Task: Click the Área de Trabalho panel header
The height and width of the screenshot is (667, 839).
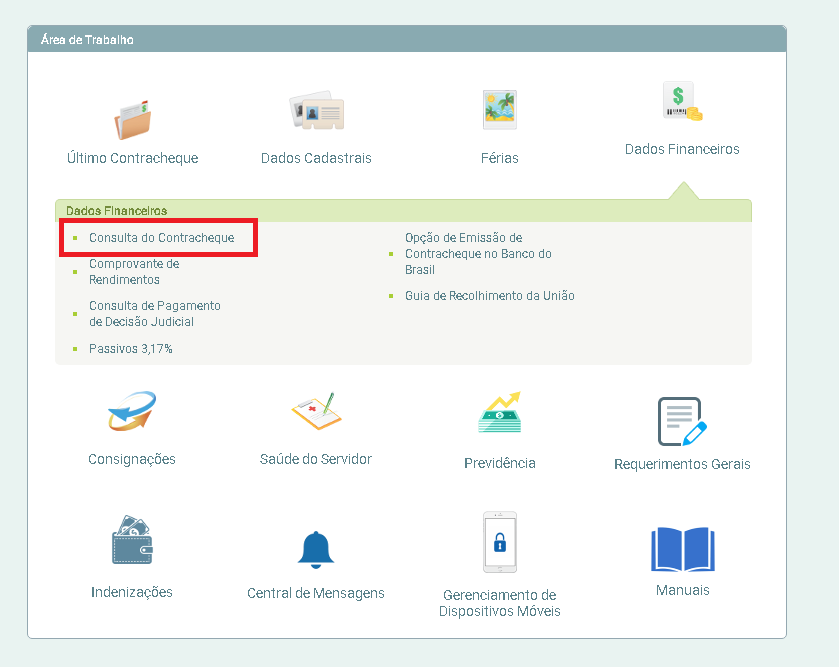Action: (x=87, y=40)
